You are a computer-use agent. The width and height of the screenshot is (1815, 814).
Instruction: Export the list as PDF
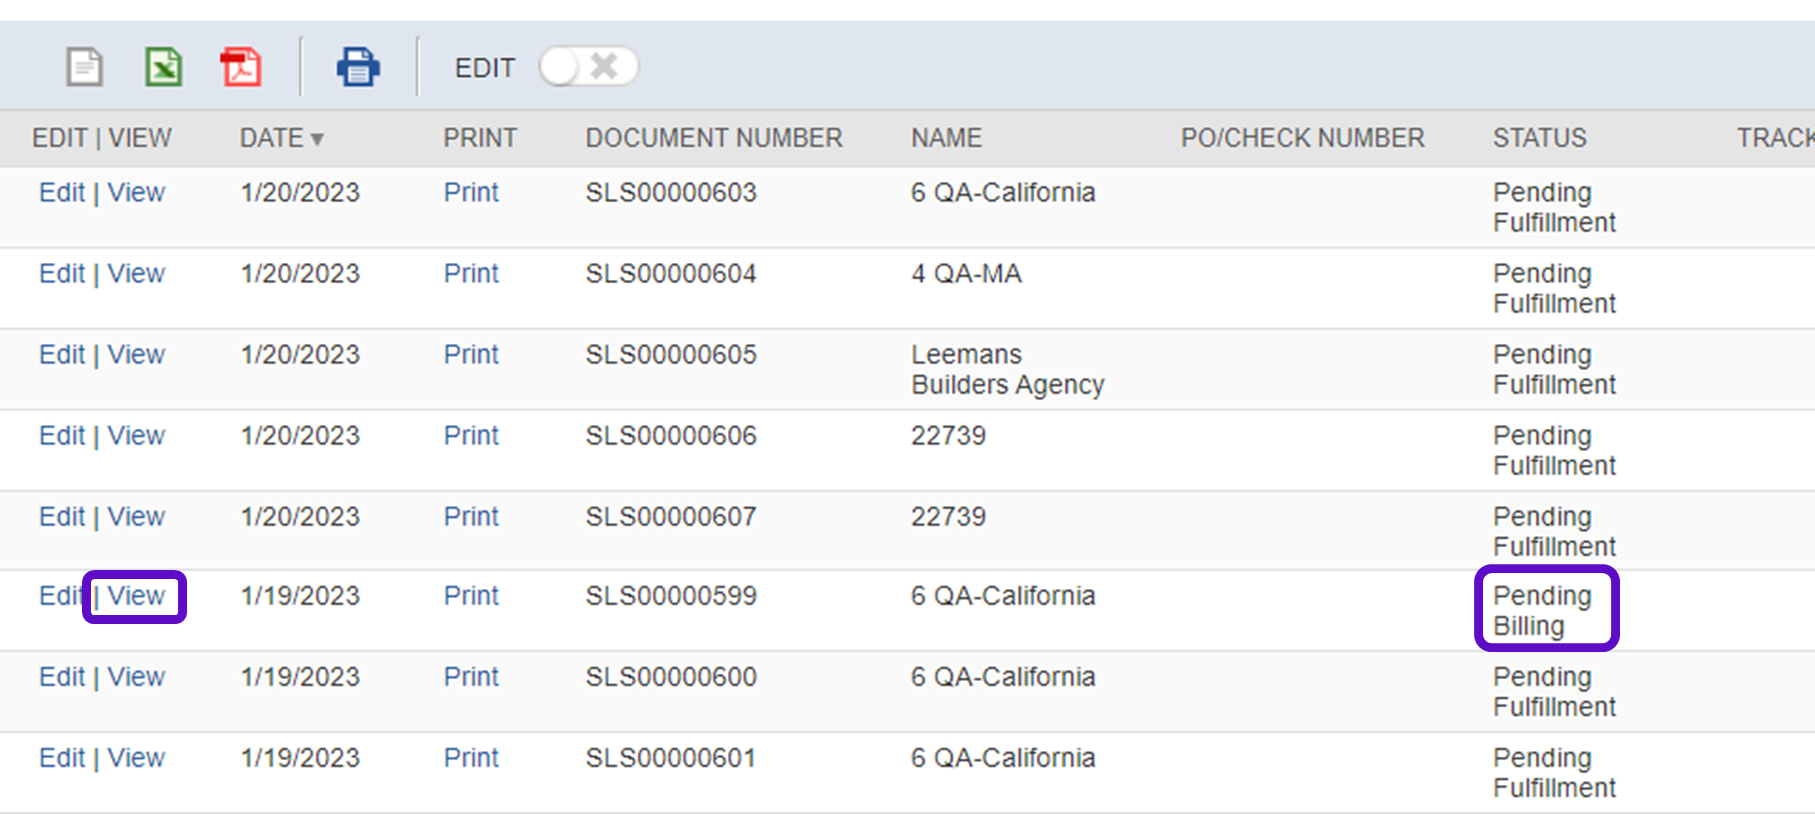point(241,68)
